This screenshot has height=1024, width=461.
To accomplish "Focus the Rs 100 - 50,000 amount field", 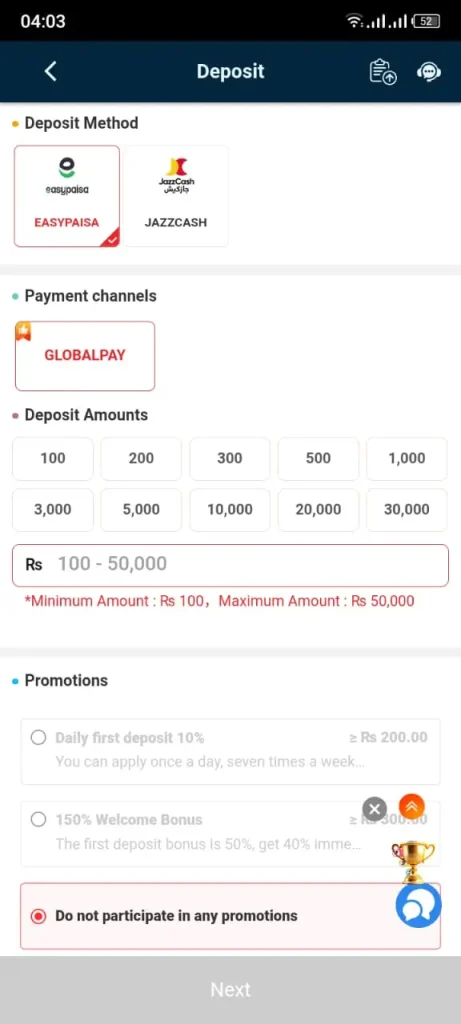I will coord(230,565).
